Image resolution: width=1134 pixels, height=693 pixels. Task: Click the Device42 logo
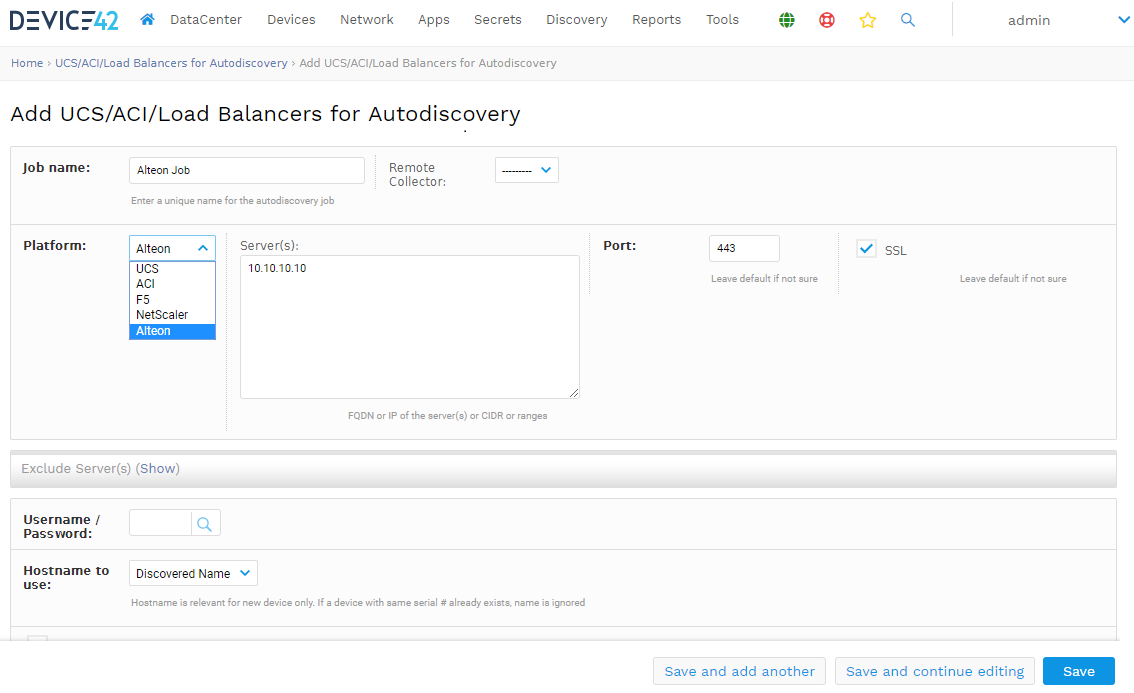(x=63, y=19)
